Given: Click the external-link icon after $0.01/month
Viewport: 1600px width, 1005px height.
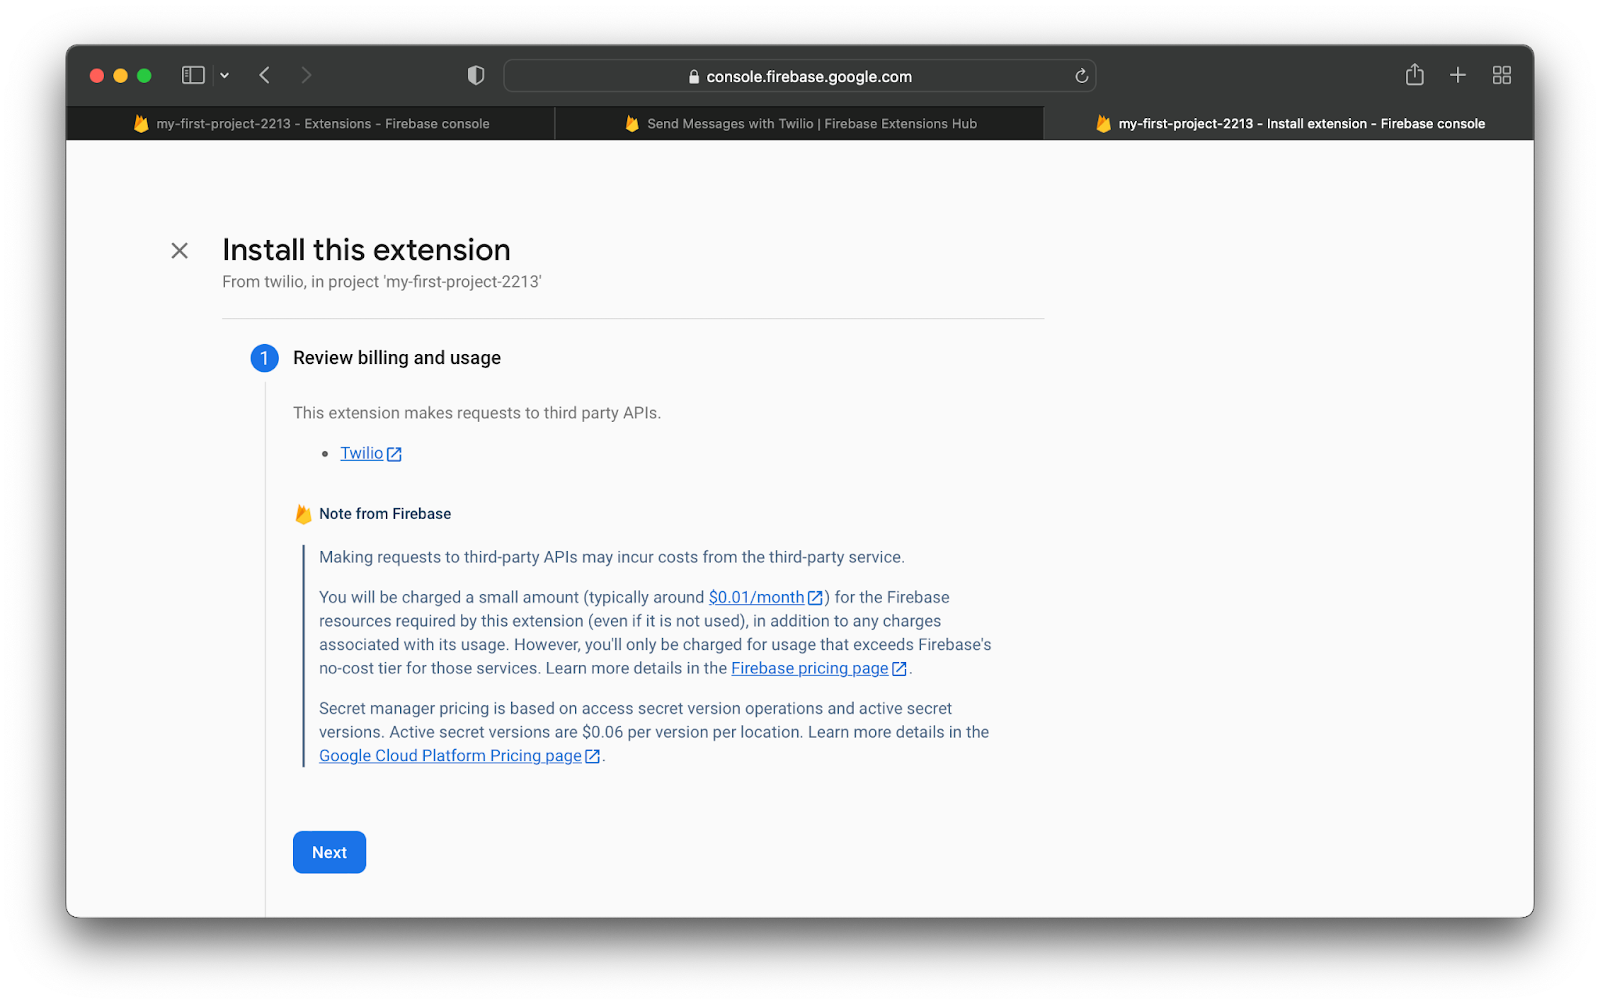Looking at the screenshot, I should click(x=815, y=598).
